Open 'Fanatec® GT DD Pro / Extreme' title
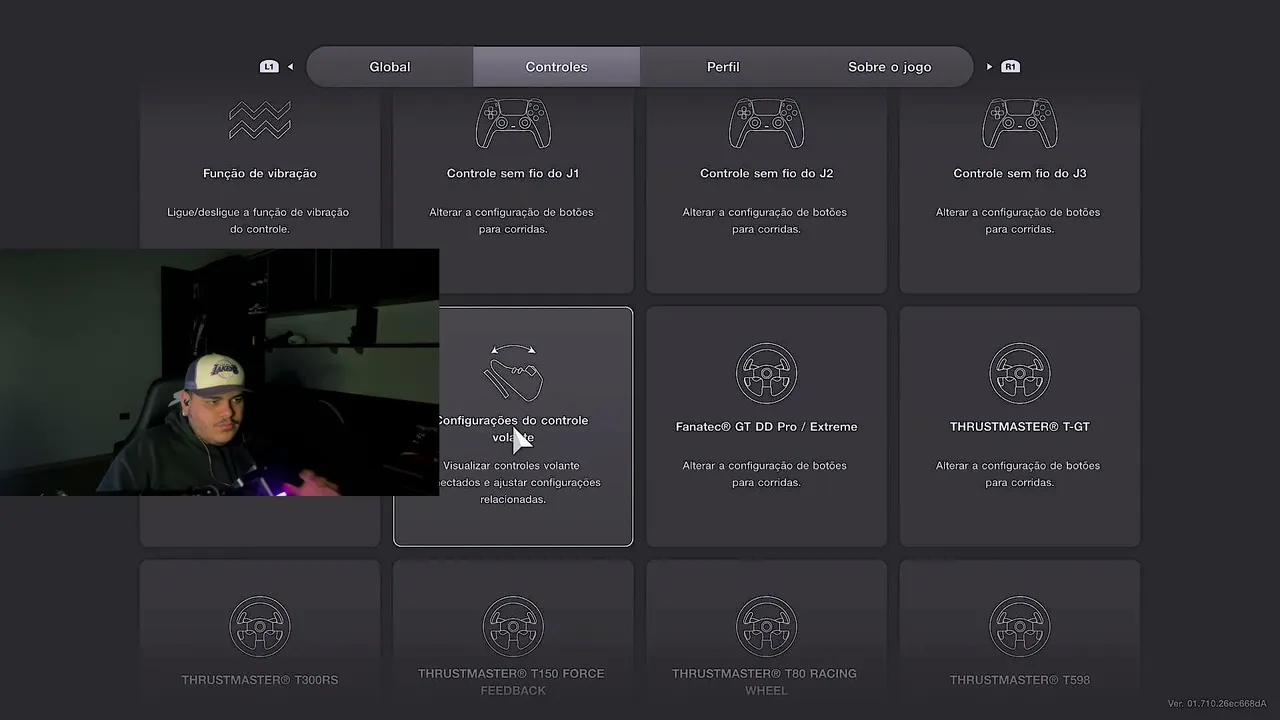Viewport: 1280px width, 720px height. [x=766, y=427]
